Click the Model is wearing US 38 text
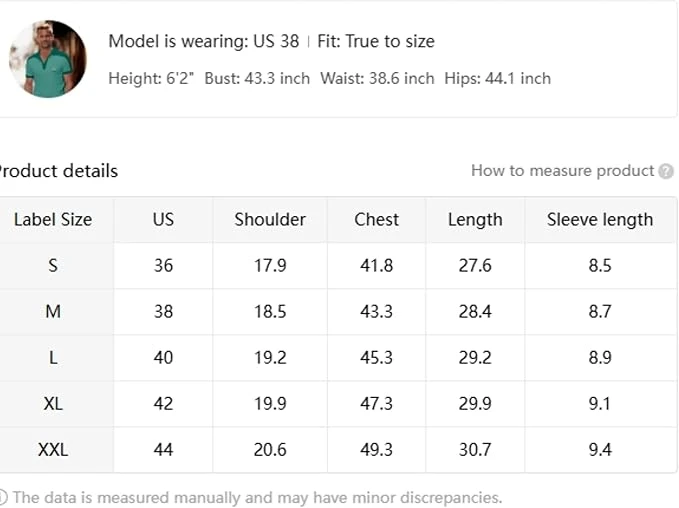Screen dimensions: 679x508 [x=204, y=42]
